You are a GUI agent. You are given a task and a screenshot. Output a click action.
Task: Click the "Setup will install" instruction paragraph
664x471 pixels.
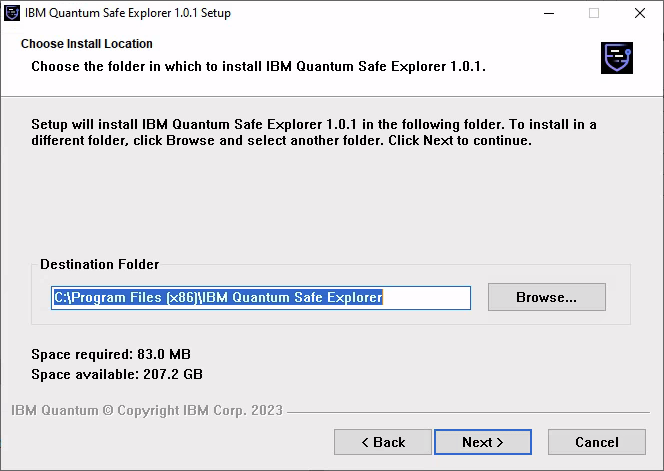313,132
